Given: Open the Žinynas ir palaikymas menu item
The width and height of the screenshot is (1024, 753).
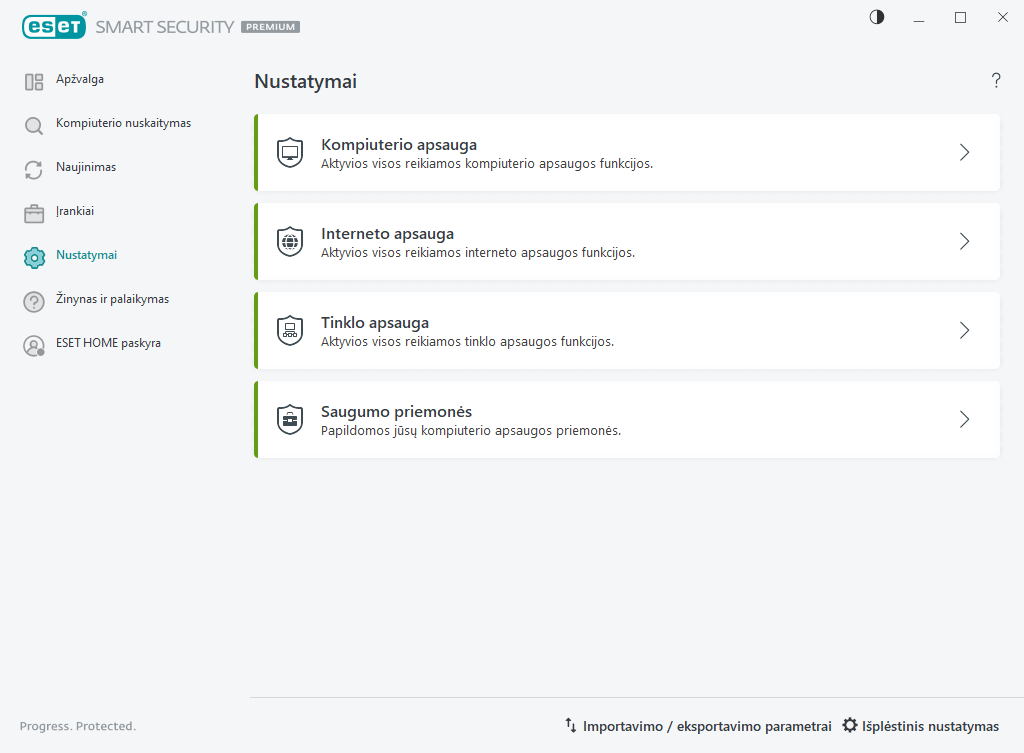Looking at the screenshot, I should coord(112,299).
